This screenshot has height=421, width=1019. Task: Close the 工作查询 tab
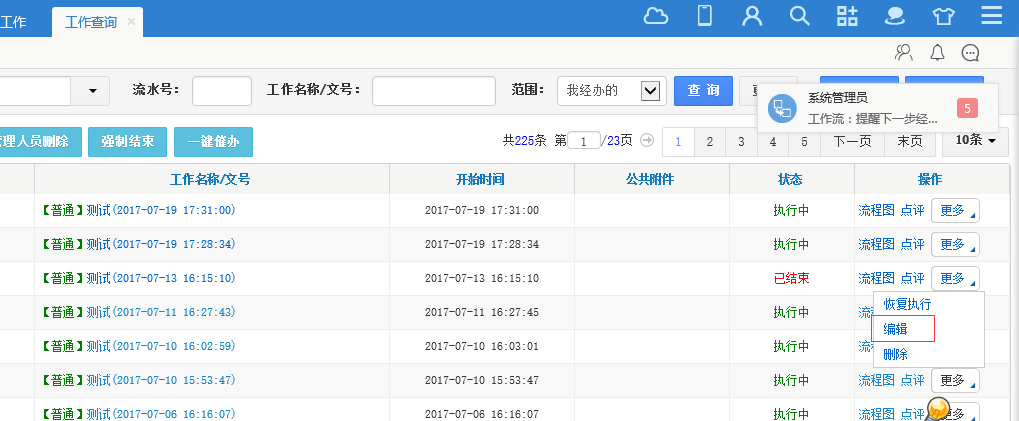coord(131,21)
